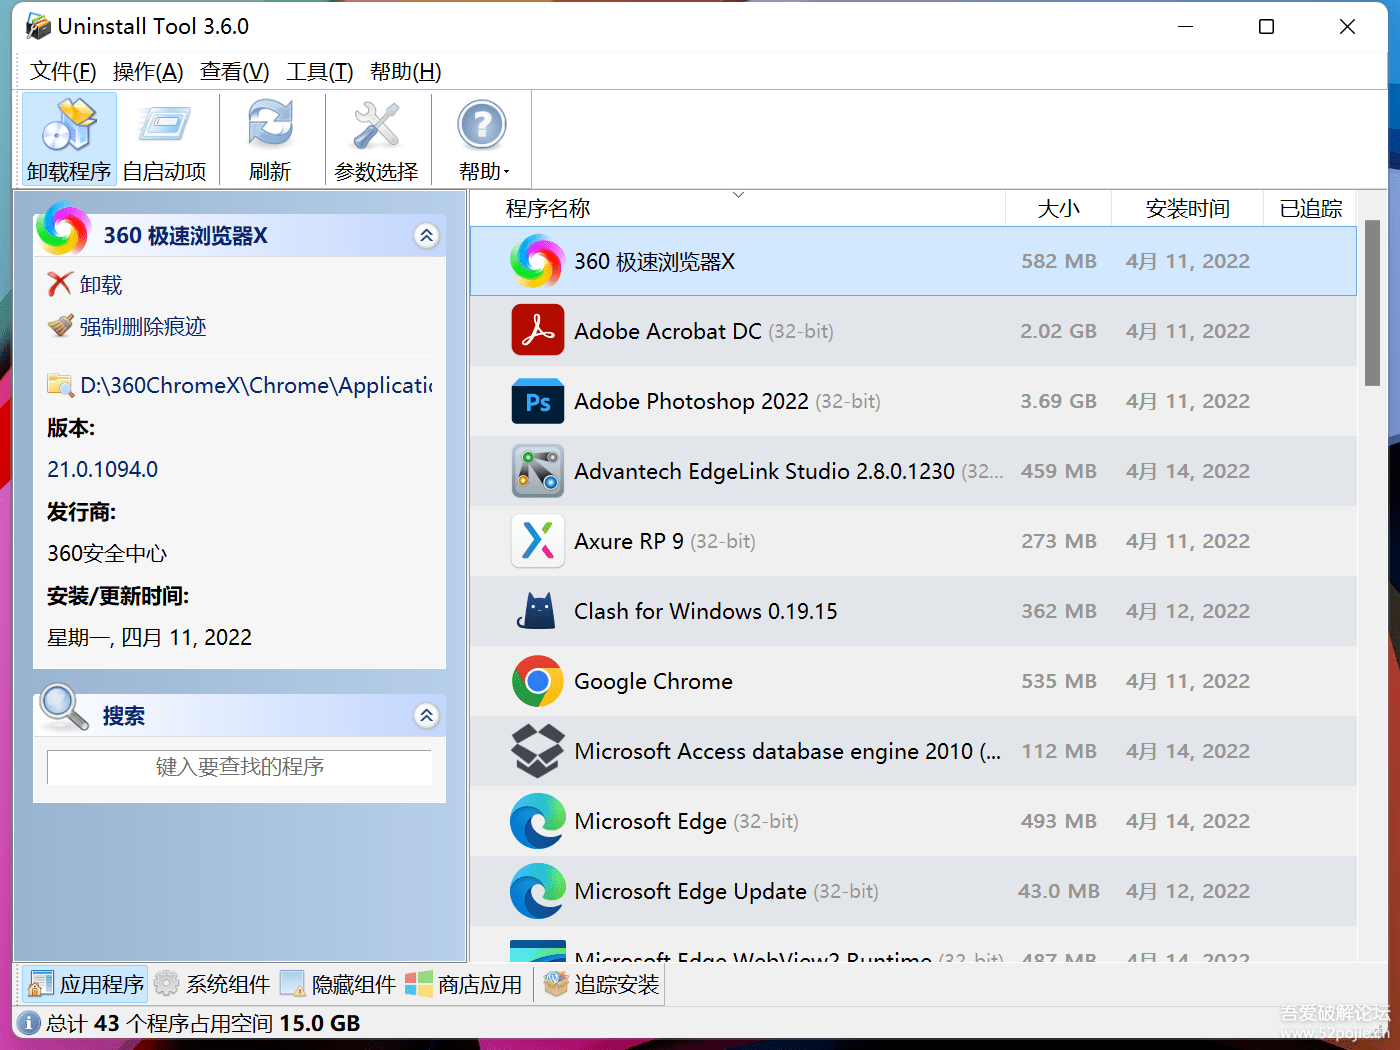
Task: Click the 360 极速浏览器X icon in list
Action: 537,261
